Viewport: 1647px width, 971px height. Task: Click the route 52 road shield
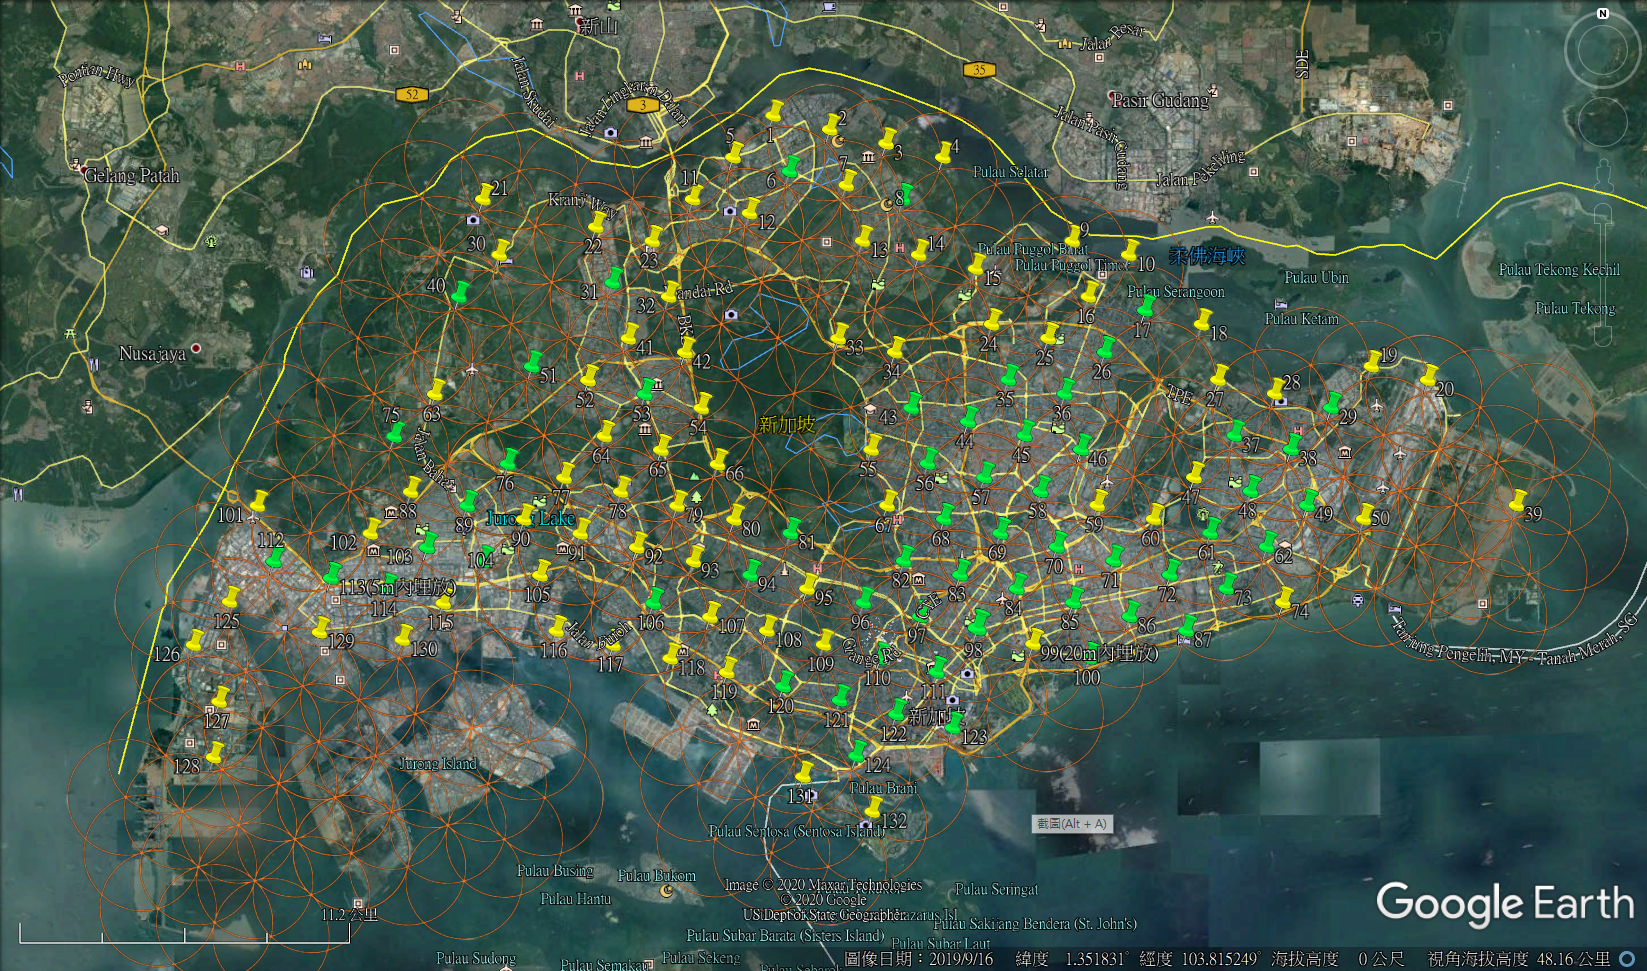pyautogui.click(x=411, y=95)
